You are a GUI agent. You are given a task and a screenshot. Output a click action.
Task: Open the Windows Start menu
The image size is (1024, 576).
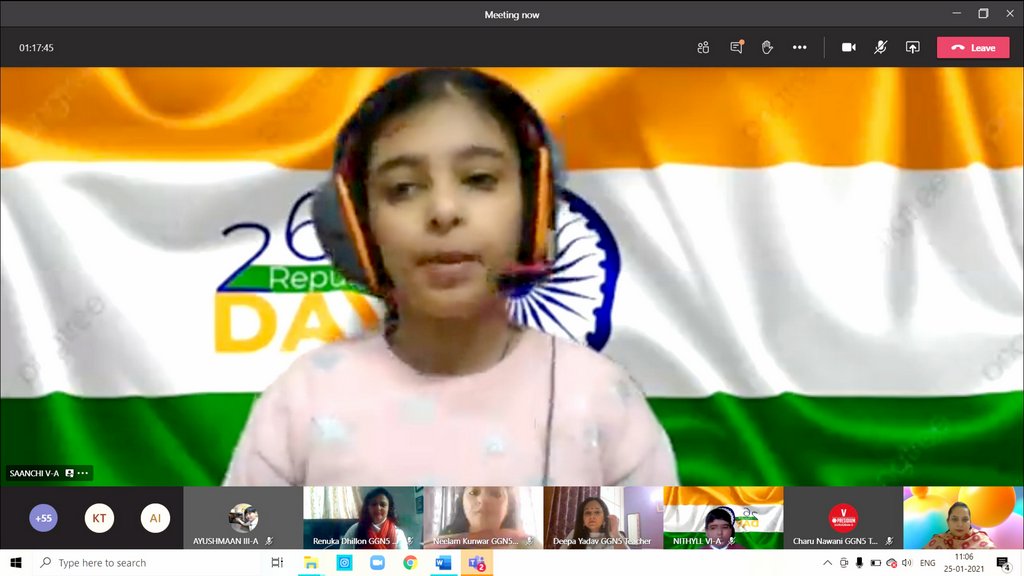16,562
